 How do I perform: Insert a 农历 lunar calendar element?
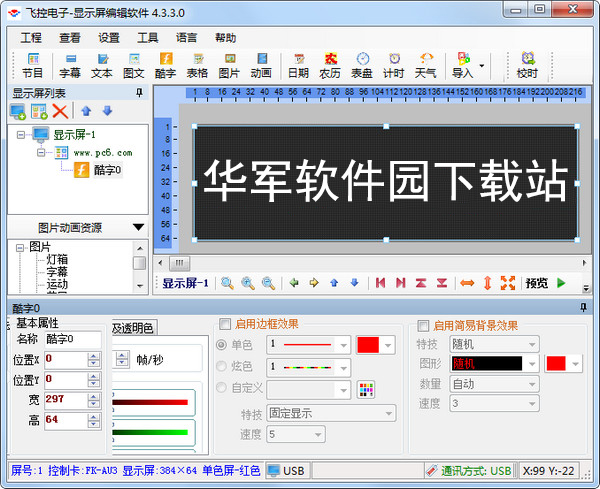pyautogui.click(x=330, y=65)
